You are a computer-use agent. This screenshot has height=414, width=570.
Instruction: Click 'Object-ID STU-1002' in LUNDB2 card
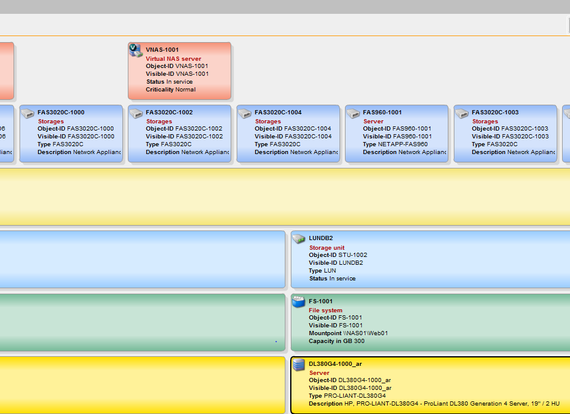[338, 255]
